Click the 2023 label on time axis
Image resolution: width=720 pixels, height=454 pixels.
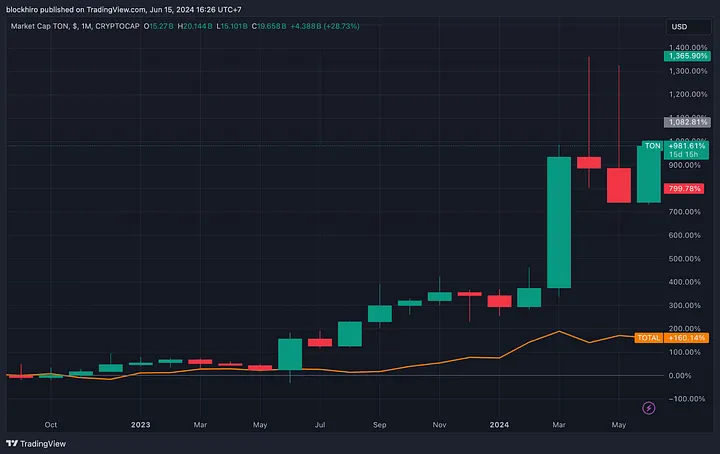pos(141,424)
